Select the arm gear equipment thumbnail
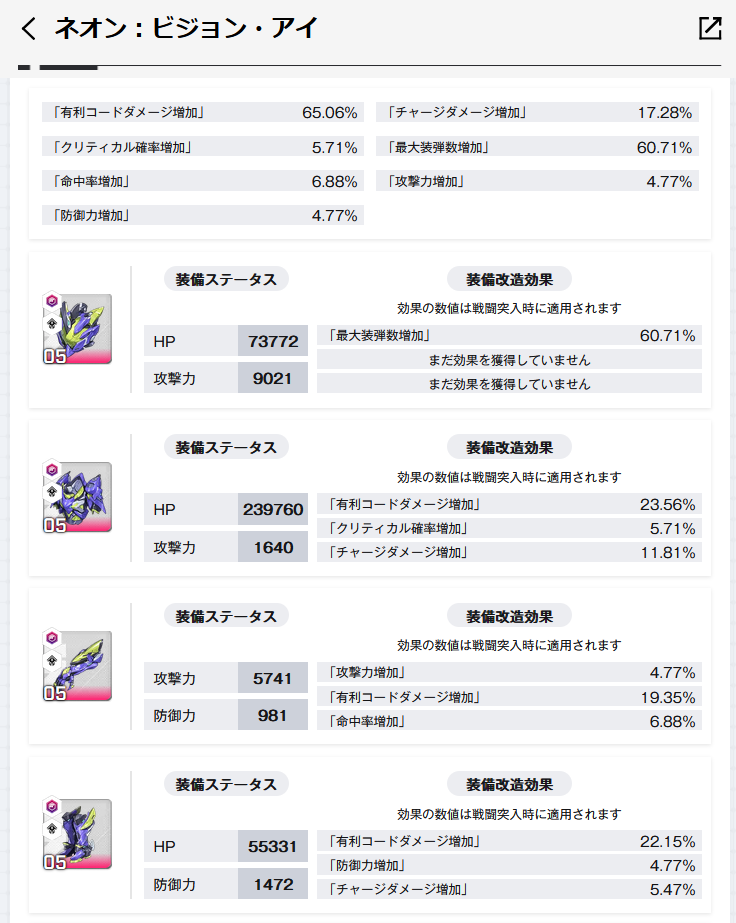The height and width of the screenshot is (923, 736). point(77,666)
